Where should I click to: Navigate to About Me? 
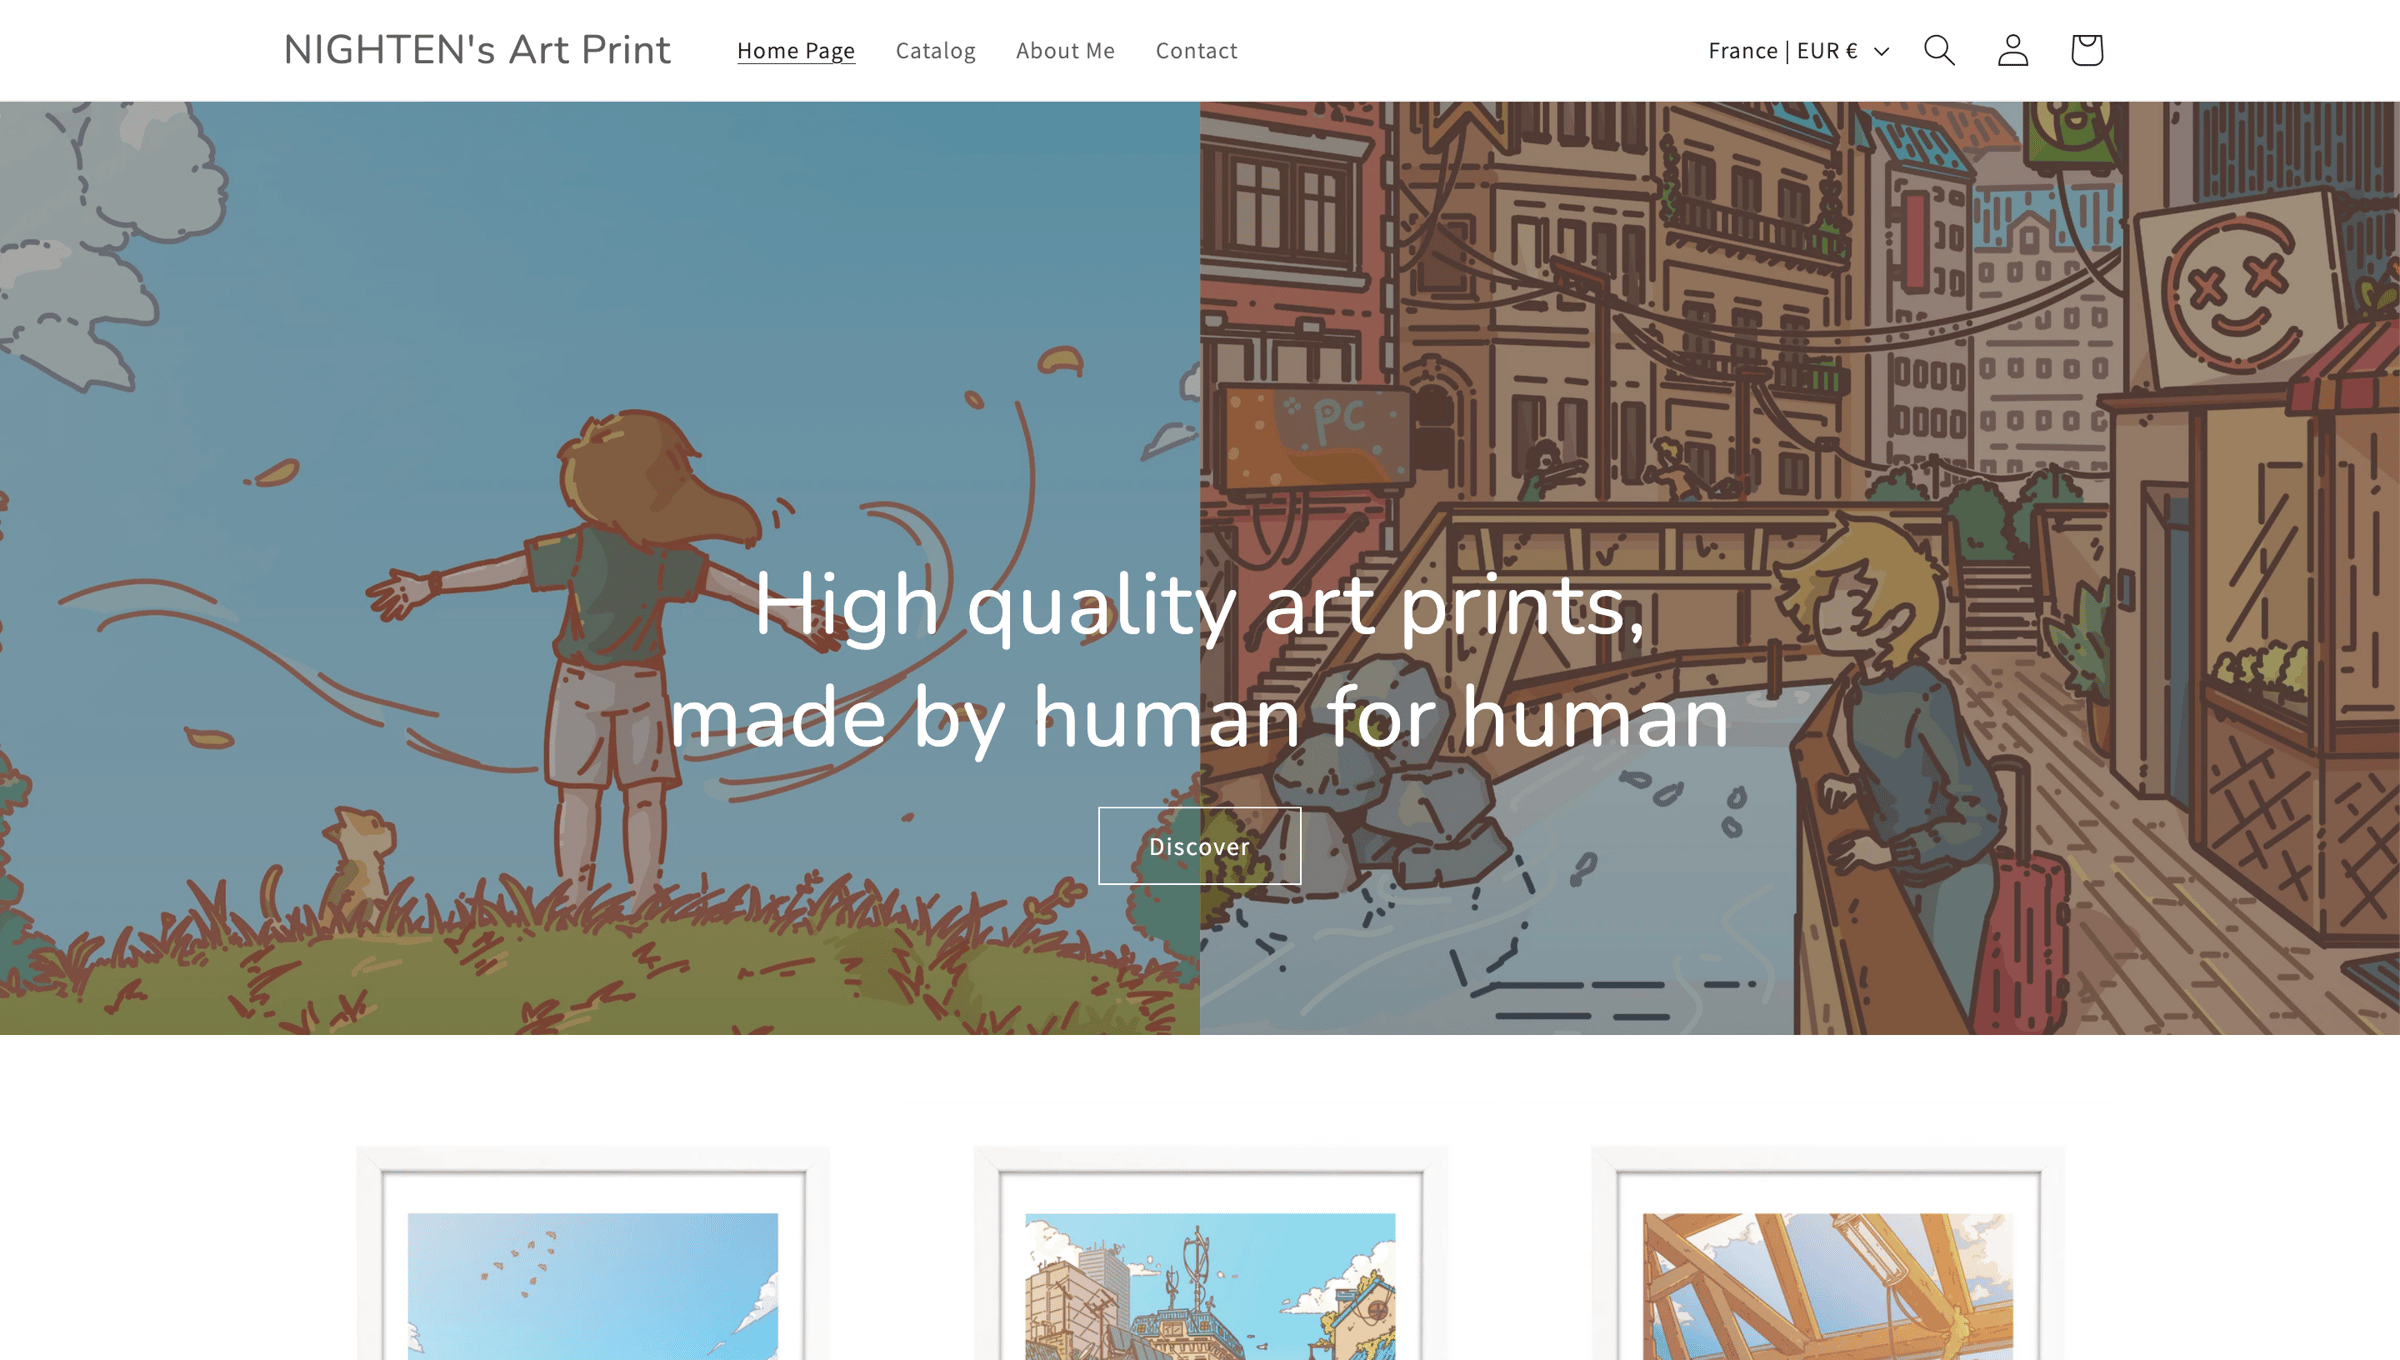(1065, 50)
